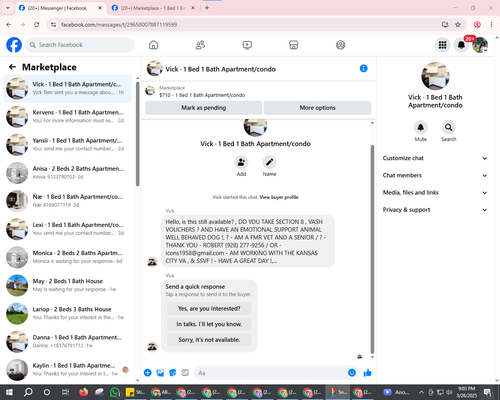
Task: Show hidden system tray icons chevron
Action: [421, 392]
